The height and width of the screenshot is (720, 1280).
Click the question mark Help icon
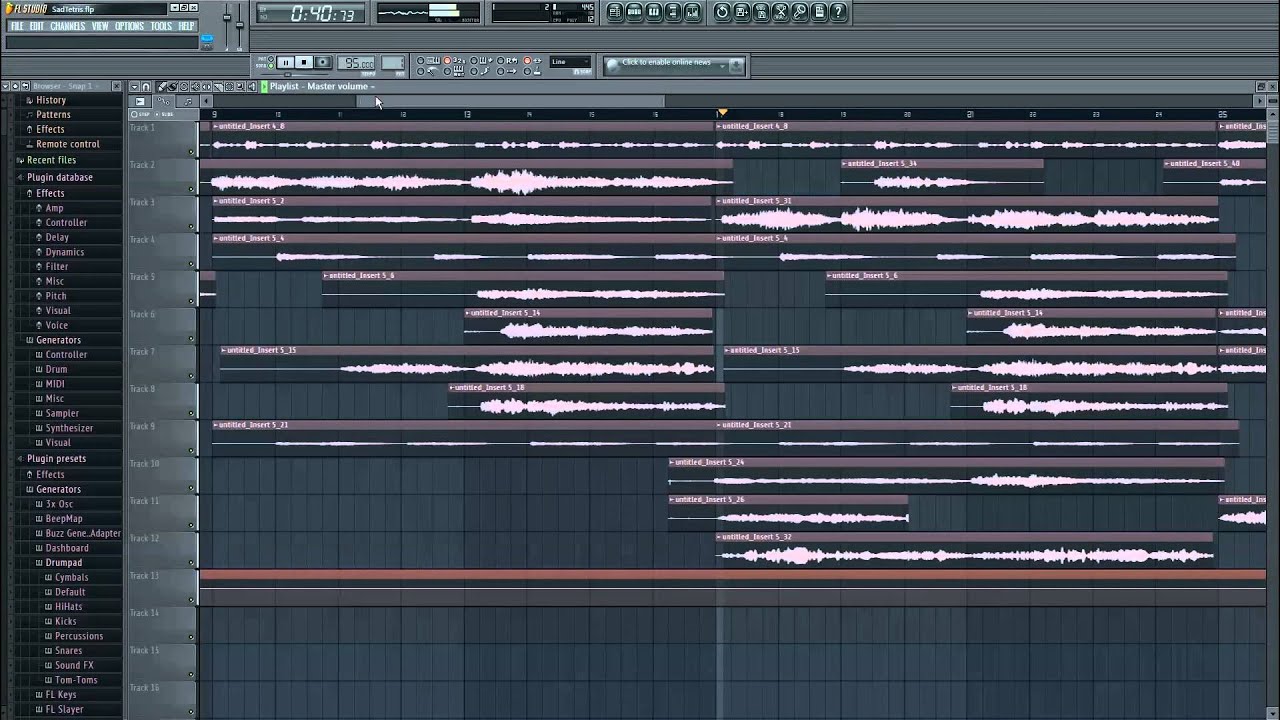(x=838, y=12)
